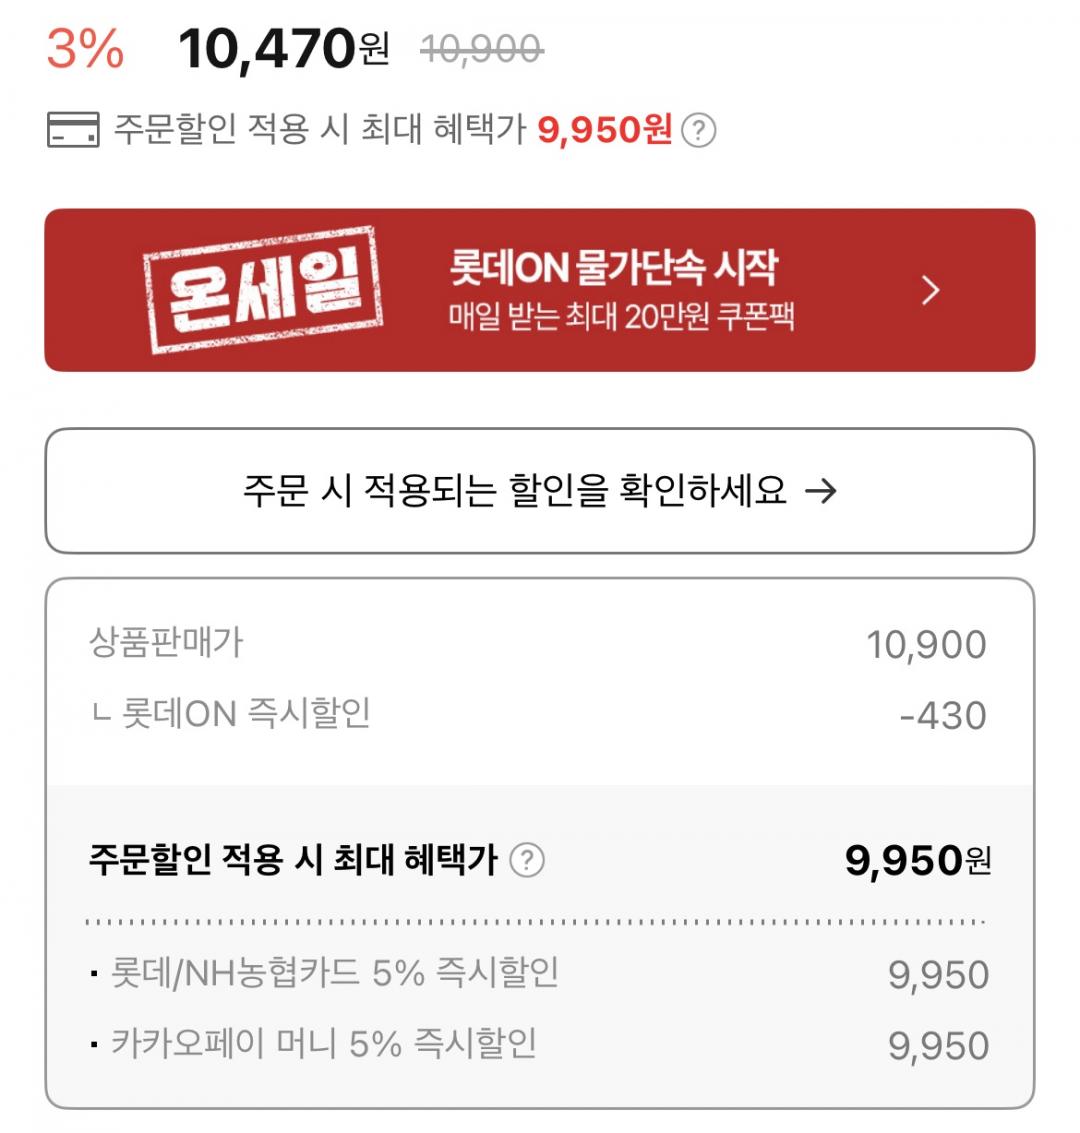Viewport: 1080px width, 1133px height.
Task: Open the banner's right chevron arrow
Action: (x=930, y=290)
